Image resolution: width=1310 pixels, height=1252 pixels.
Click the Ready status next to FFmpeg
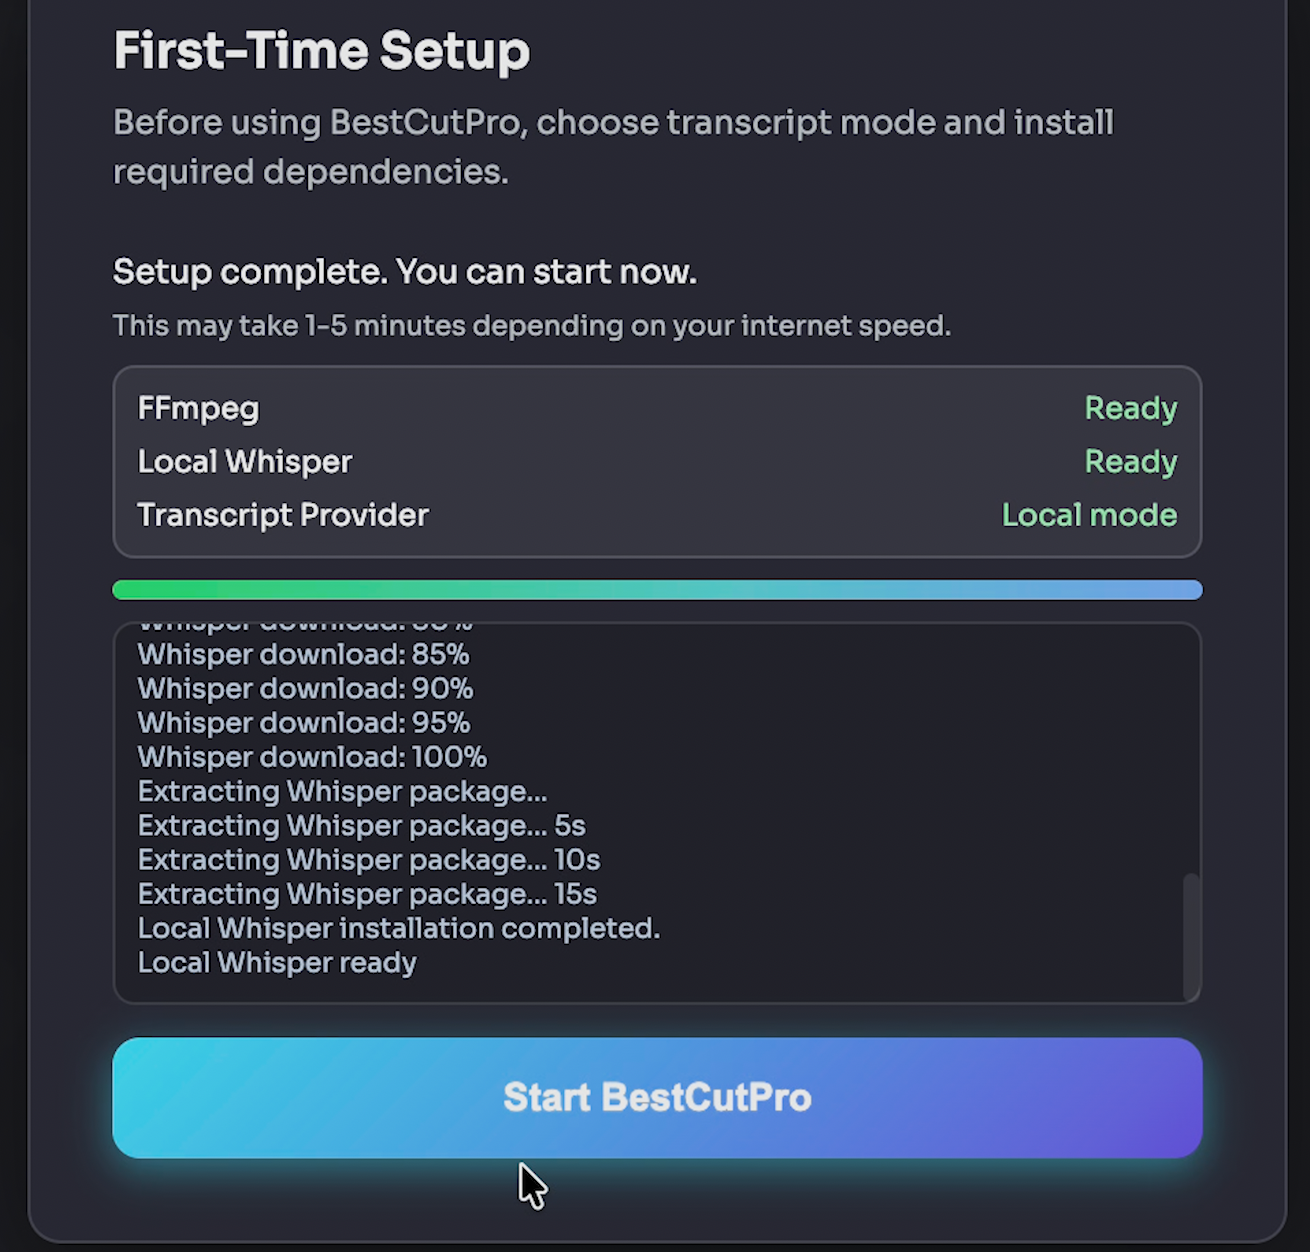[x=1130, y=408]
